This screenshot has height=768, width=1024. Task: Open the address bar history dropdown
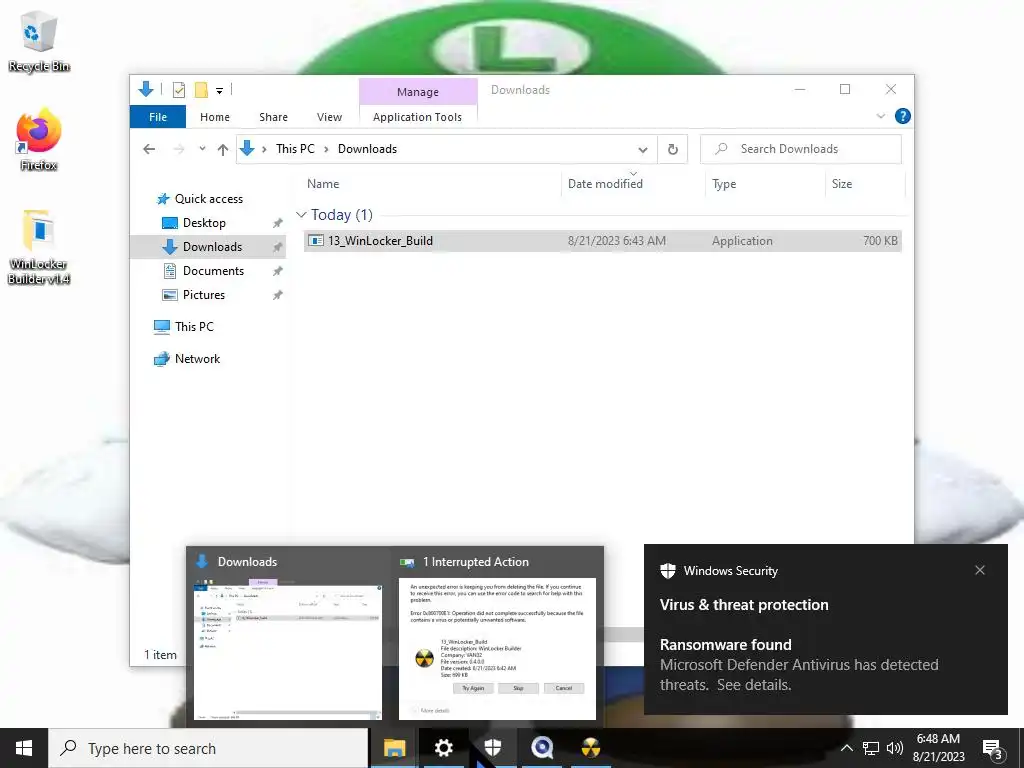click(643, 150)
